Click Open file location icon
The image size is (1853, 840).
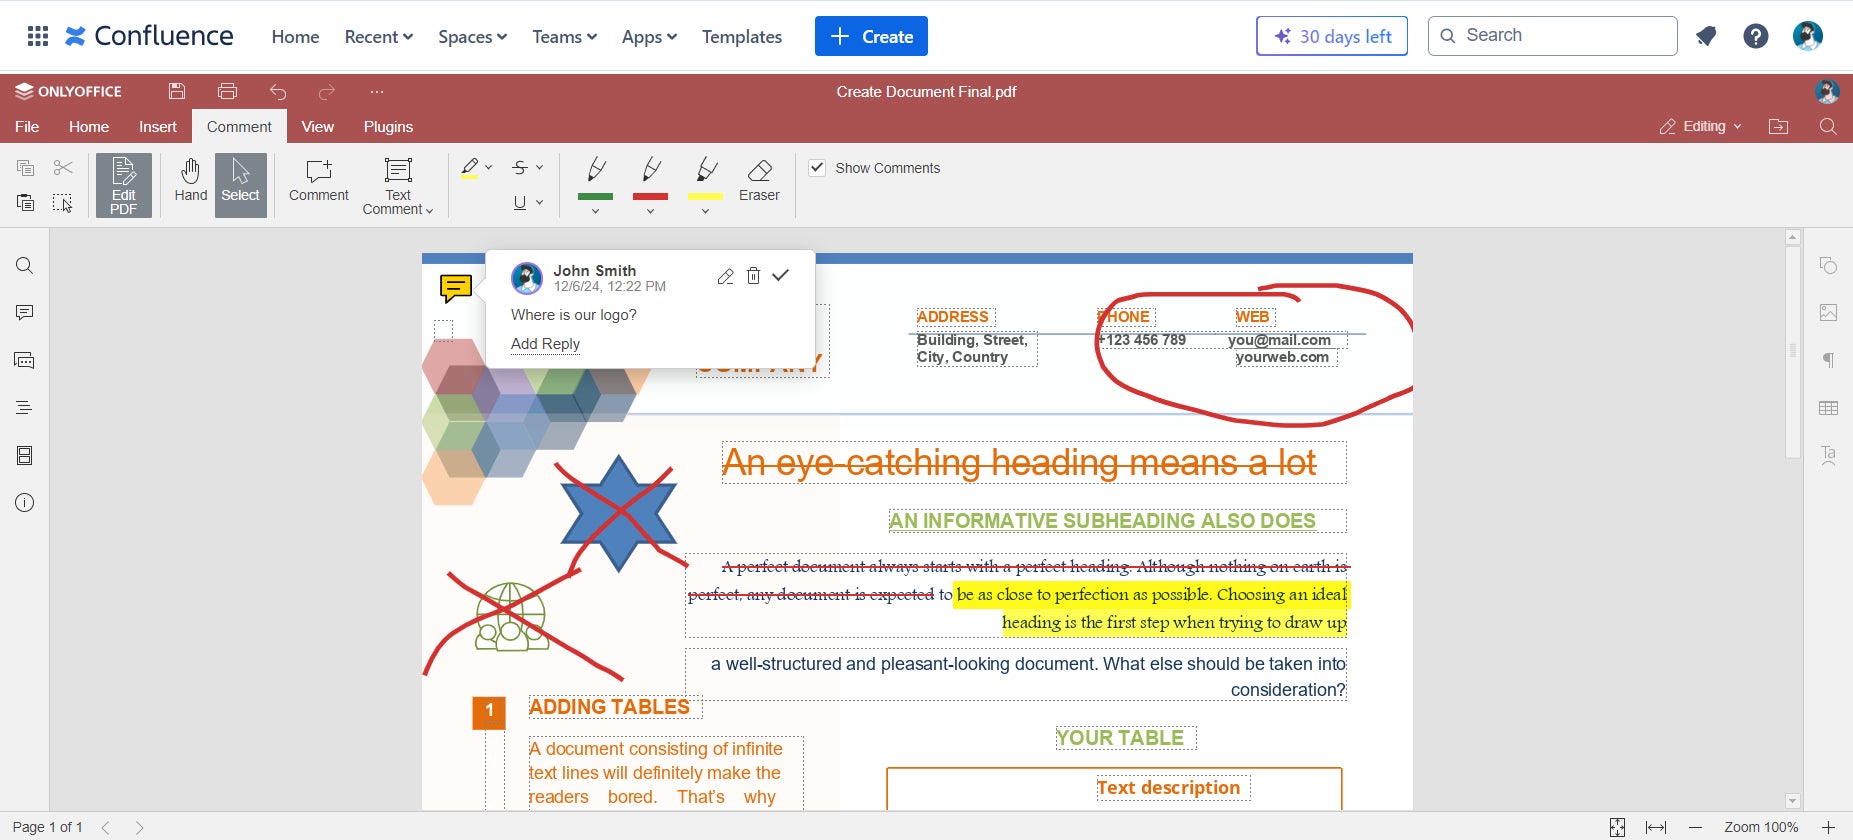pos(1778,127)
